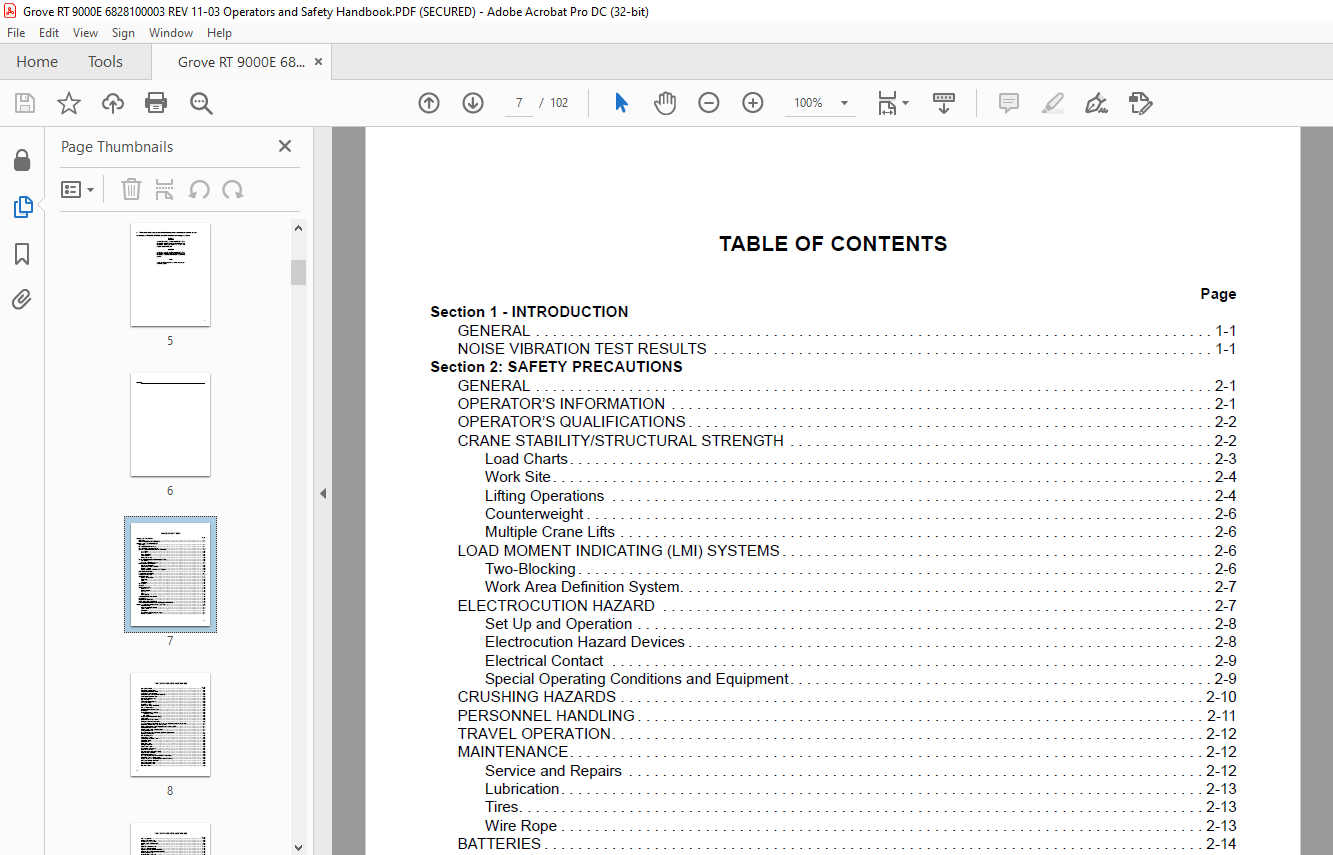
Task: Close the Grove RT 9000E document tab
Action: (x=318, y=62)
